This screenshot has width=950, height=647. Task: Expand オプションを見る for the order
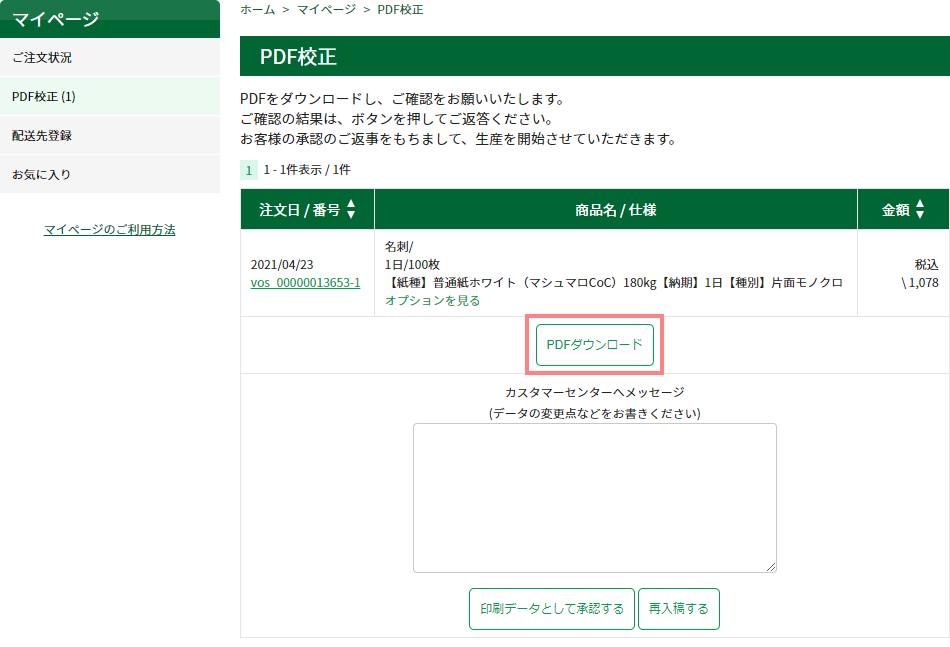432,300
